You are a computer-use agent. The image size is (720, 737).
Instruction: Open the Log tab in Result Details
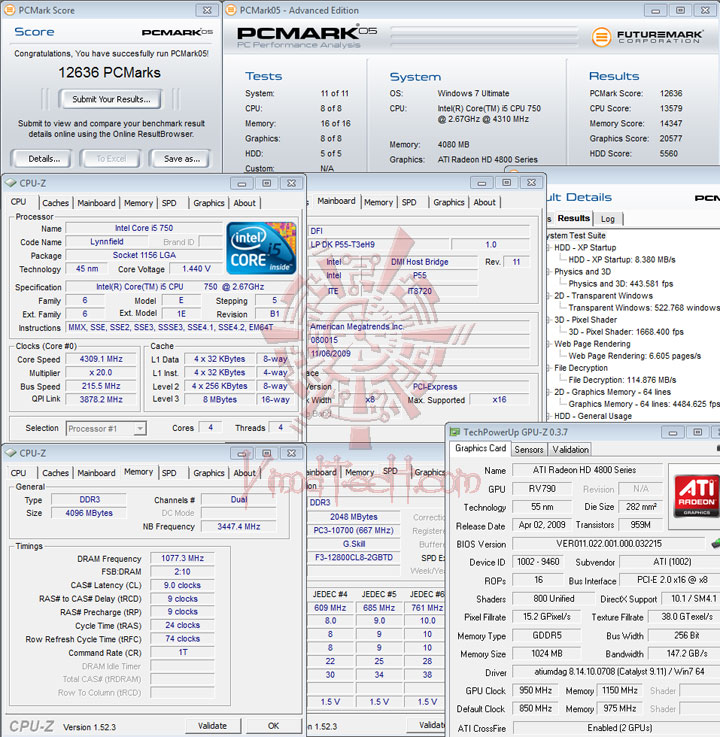click(x=608, y=219)
